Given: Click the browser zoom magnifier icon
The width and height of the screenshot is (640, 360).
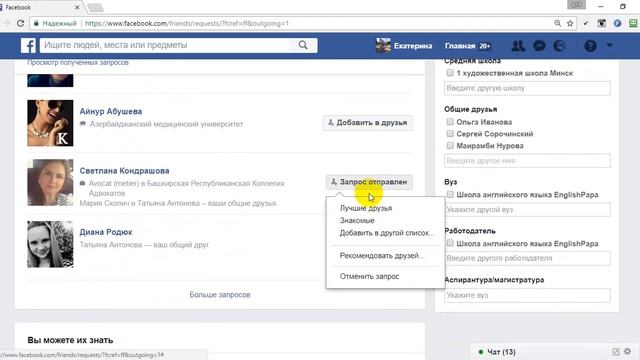Looking at the screenshot, I should coord(558,23).
